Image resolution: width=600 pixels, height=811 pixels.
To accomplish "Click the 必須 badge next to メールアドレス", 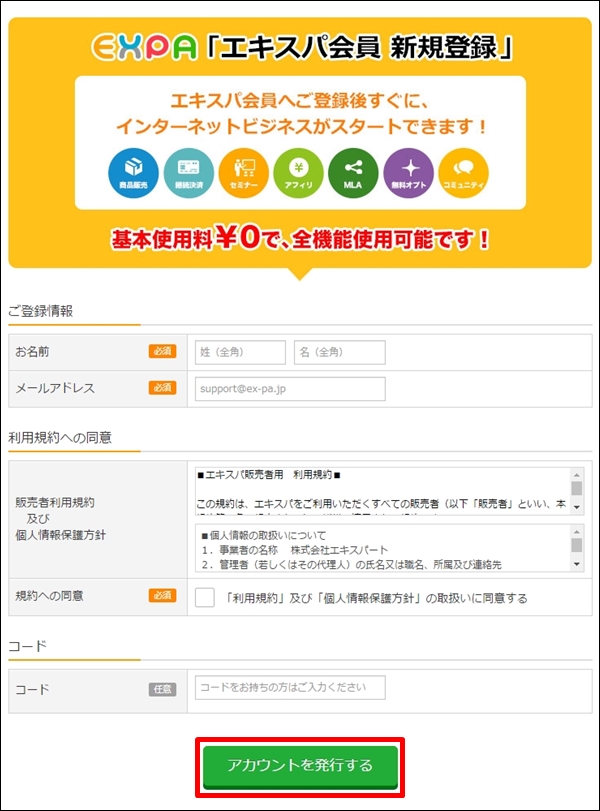I will [162, 388].
